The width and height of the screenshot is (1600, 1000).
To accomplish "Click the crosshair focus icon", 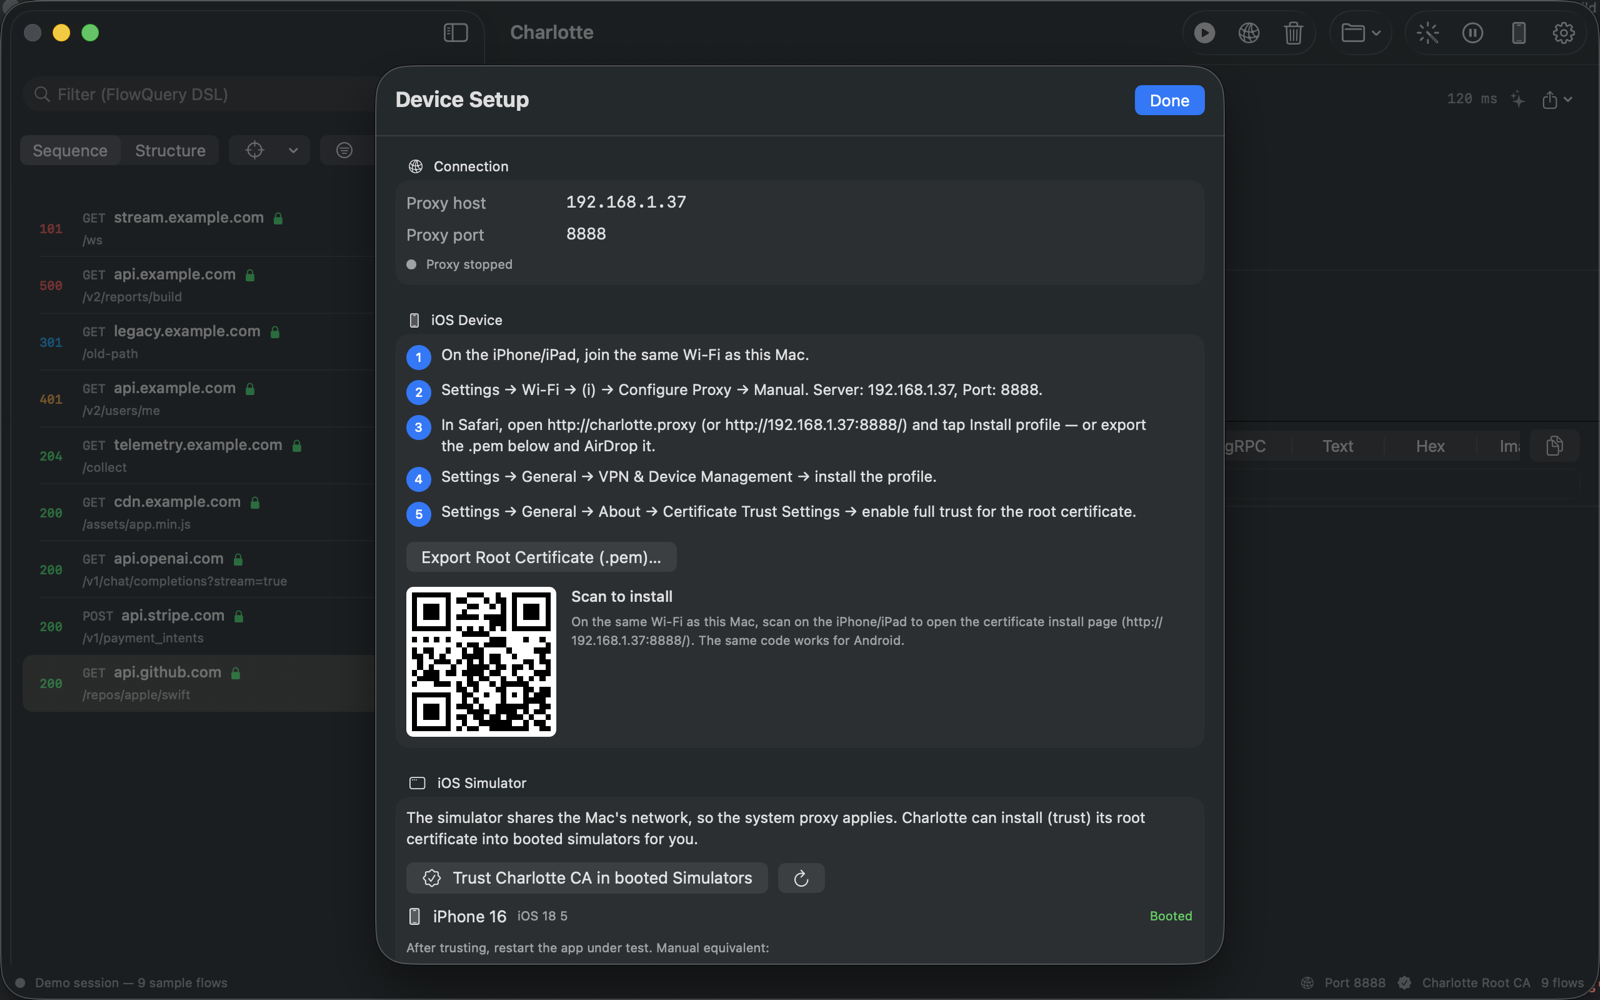I will coord(255,150).
